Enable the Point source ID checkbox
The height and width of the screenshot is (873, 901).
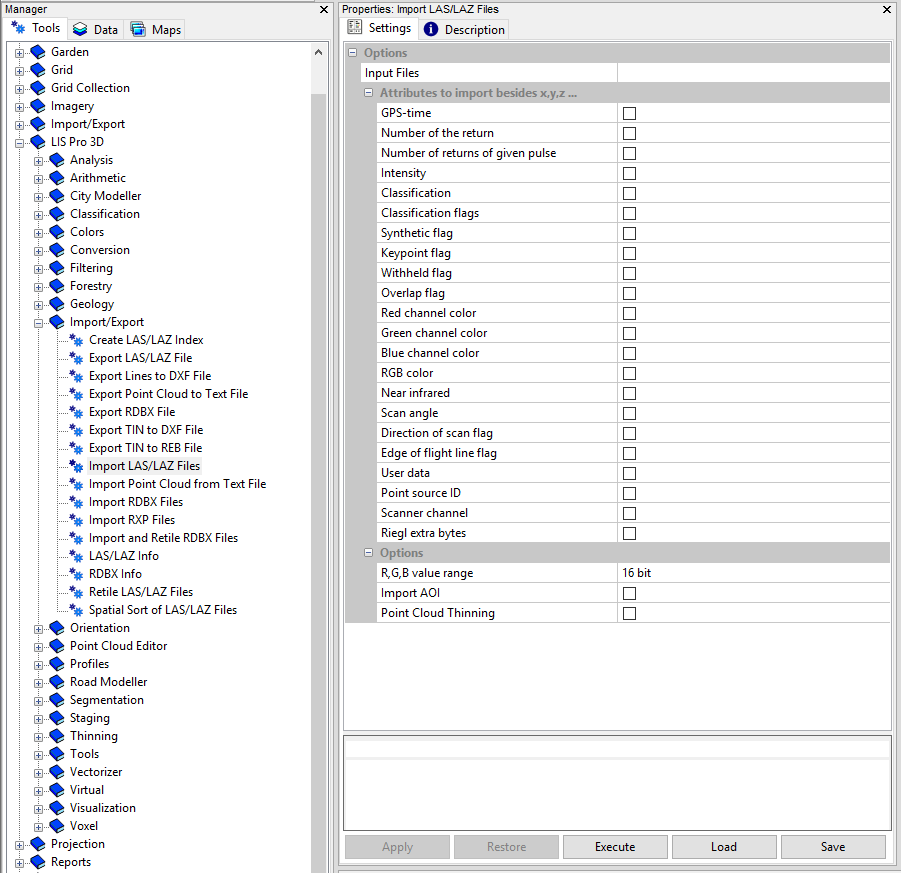coord(629,493)
